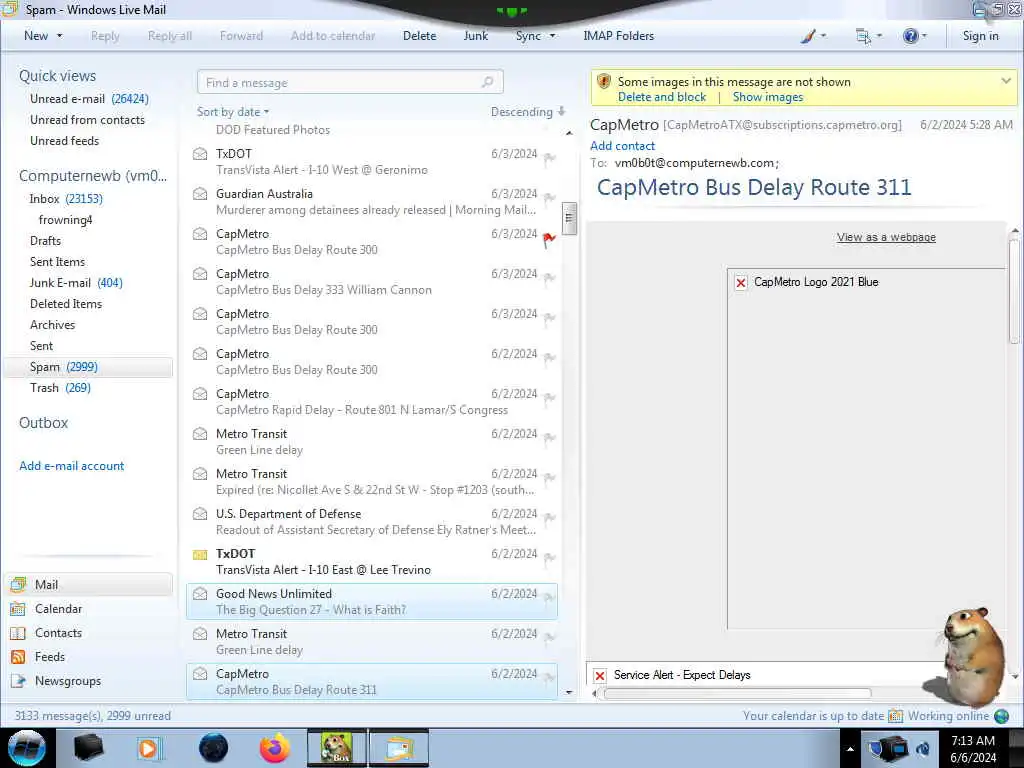Select Unread feeds quick view
This screenshot has height=768, width=1024.
(x=65, y=140)
